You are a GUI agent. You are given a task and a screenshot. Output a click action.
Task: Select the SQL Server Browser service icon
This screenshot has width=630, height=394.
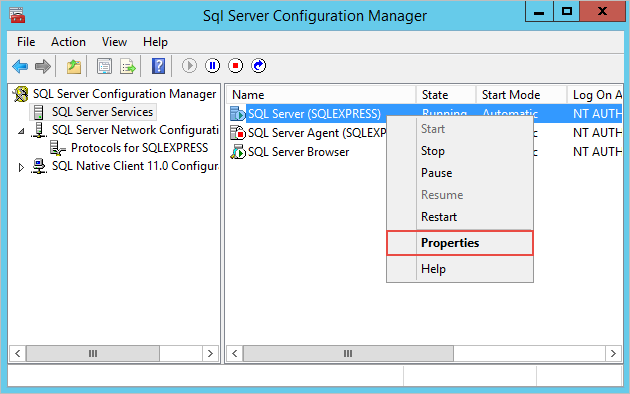point(237,152)
